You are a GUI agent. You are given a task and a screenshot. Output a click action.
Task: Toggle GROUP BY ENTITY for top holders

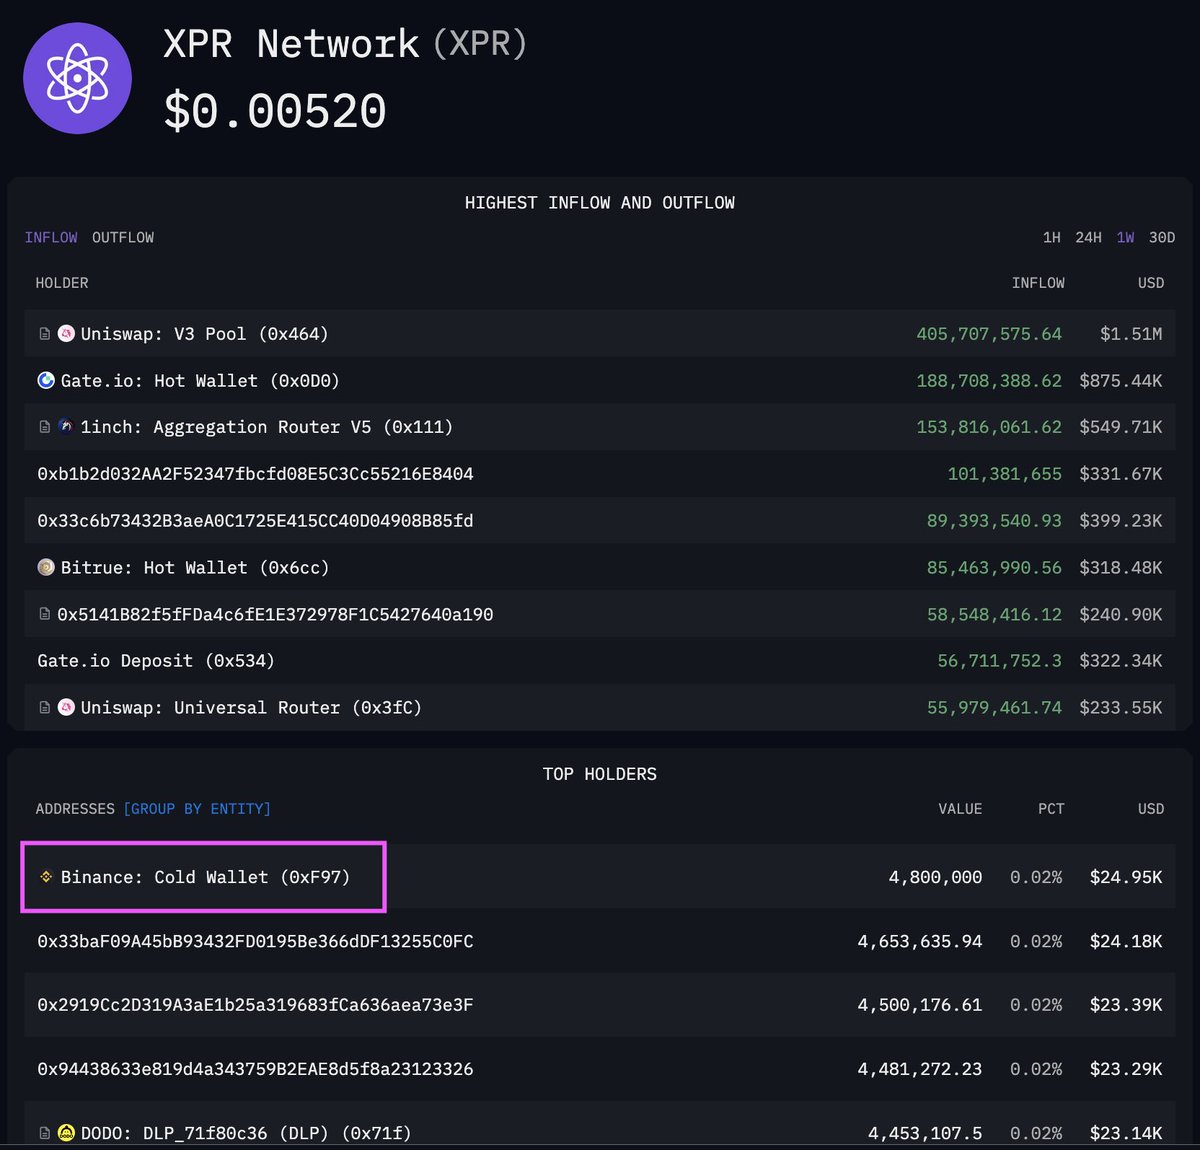click(197, 808)
